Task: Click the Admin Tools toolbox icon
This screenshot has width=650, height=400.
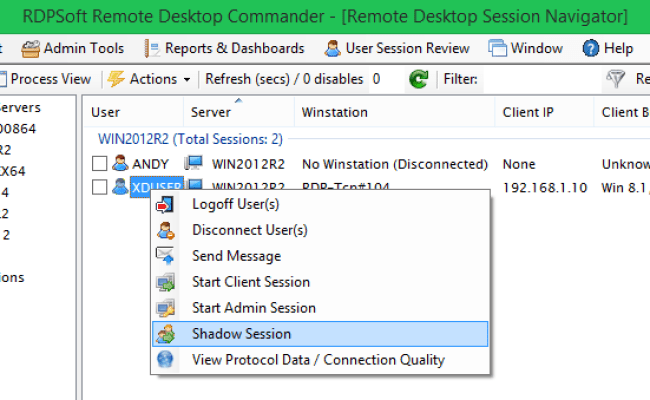Action: click(x=31, y=49)
